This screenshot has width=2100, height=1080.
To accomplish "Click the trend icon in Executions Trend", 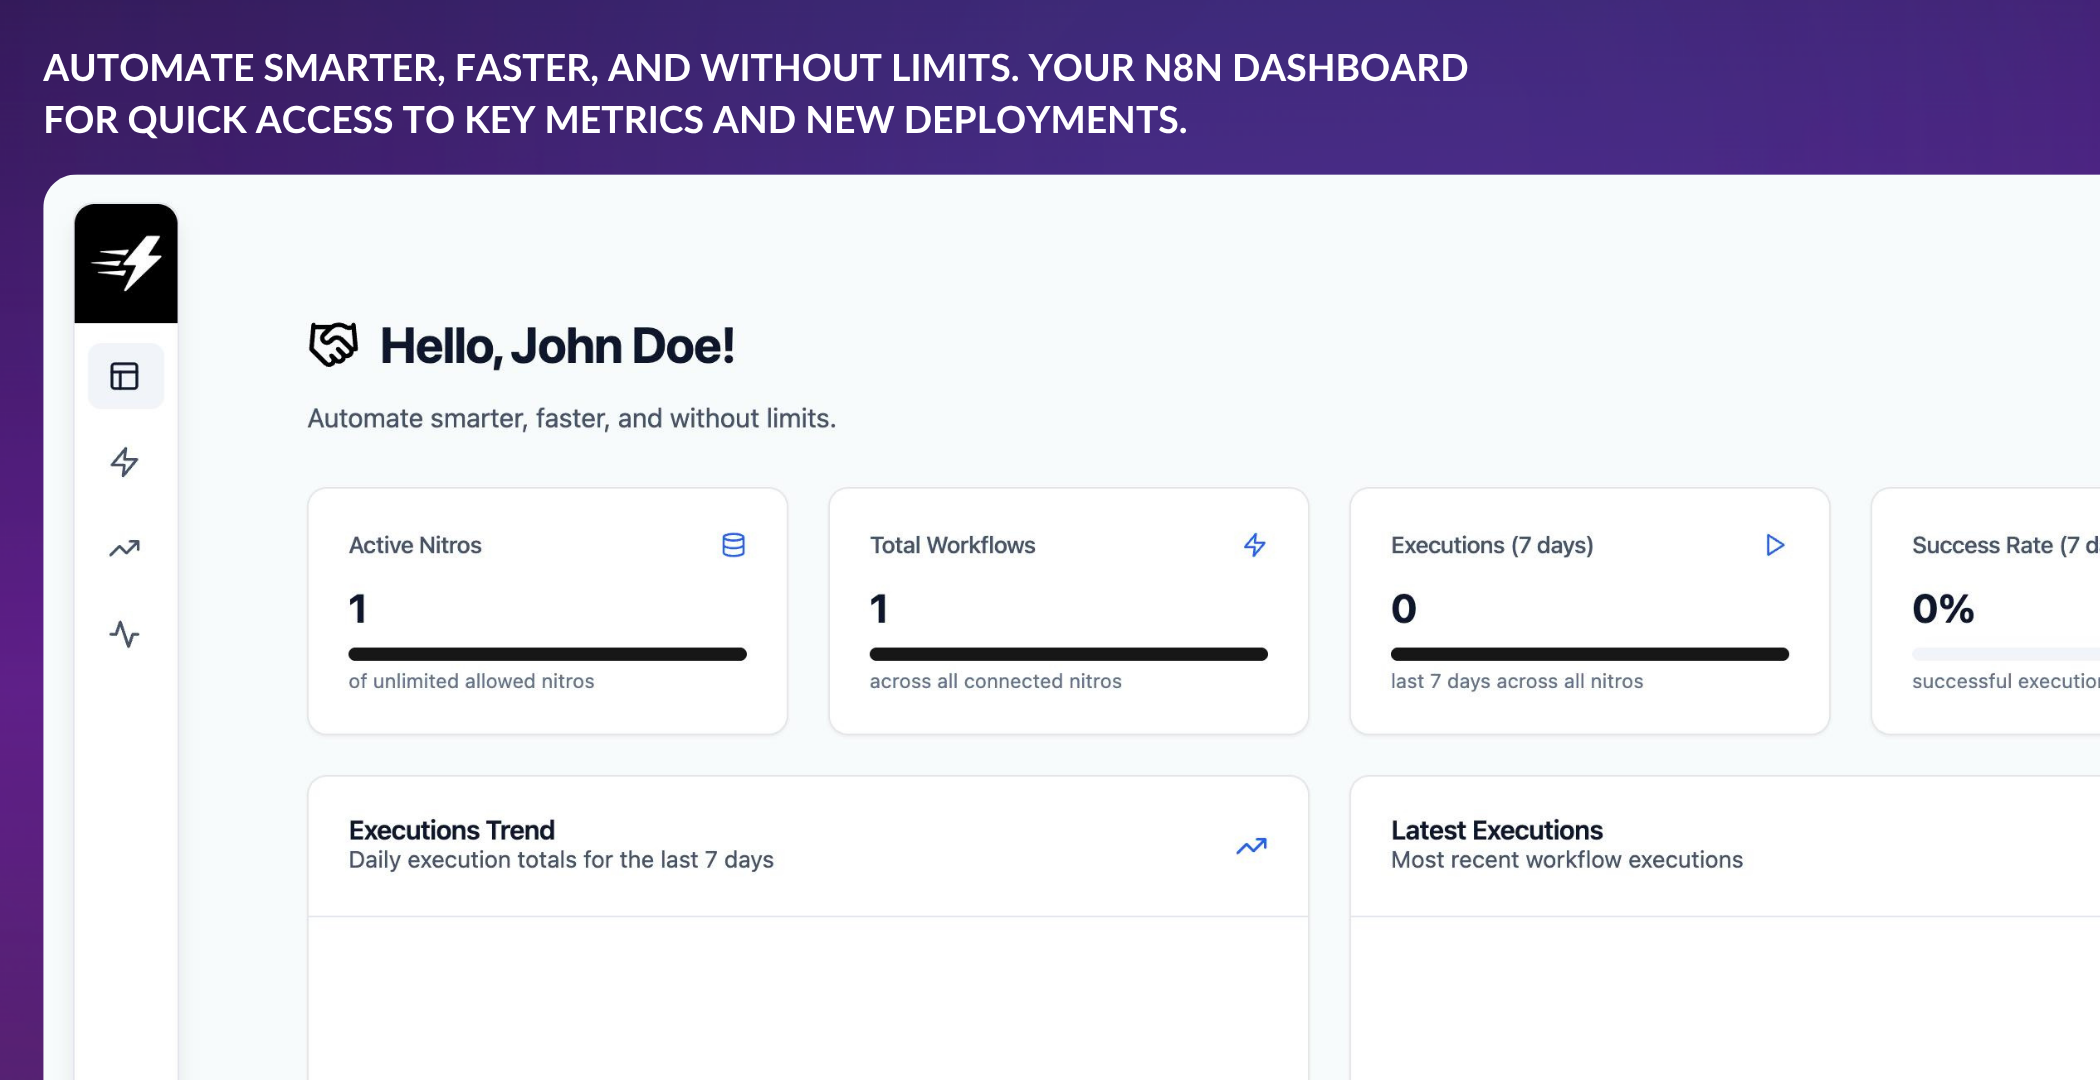I will (x=1251, y=847).
